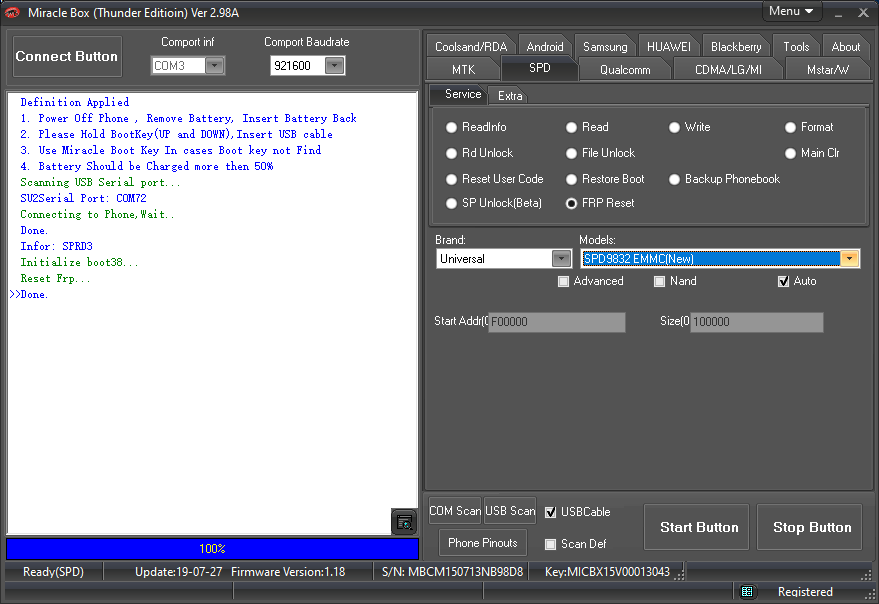Toggle the USBCable checkbox

coord(550,512)
